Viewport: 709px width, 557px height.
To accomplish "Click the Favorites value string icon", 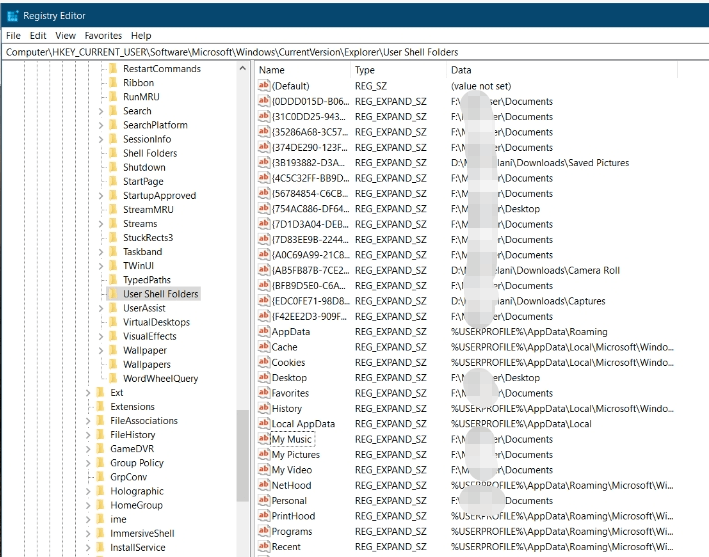I will point(264,393).
